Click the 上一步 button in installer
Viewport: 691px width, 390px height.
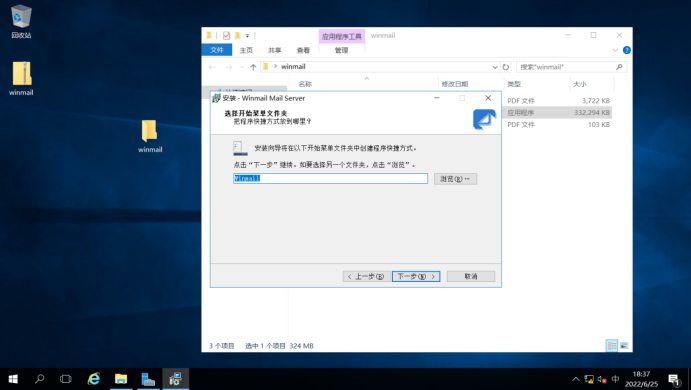click(366, 276)
